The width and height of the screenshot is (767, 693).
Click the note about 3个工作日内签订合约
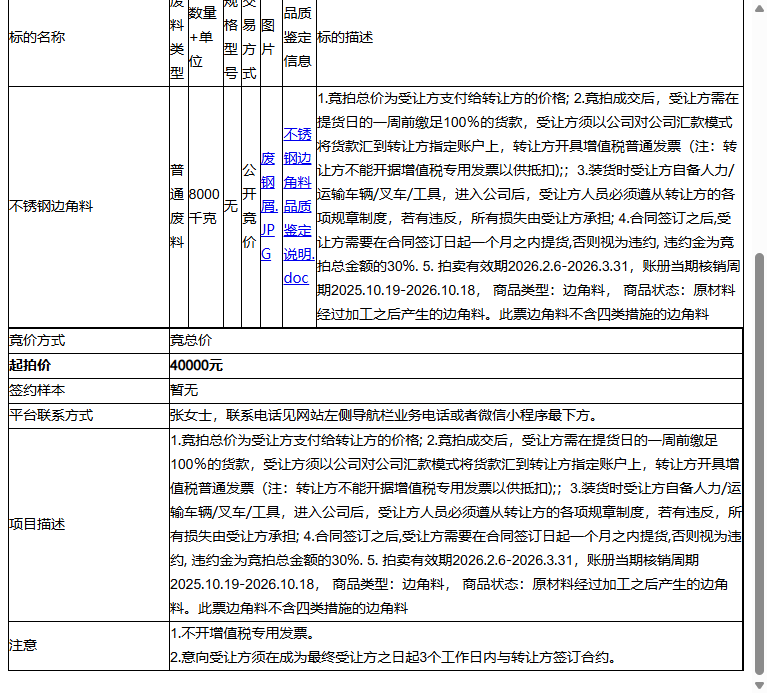tap(393, 657)
